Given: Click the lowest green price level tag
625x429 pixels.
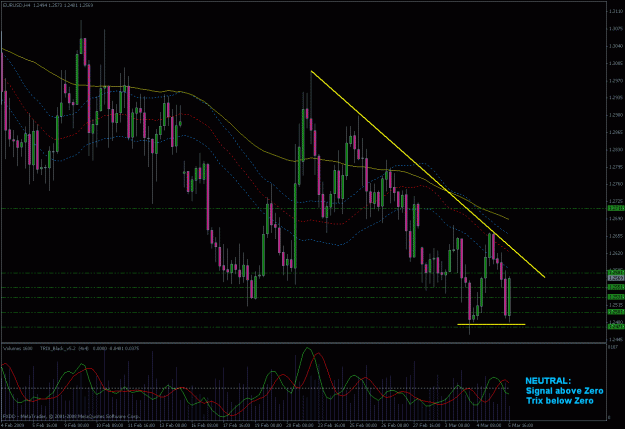Looking at the screenshot, I should tap(616, 327).
